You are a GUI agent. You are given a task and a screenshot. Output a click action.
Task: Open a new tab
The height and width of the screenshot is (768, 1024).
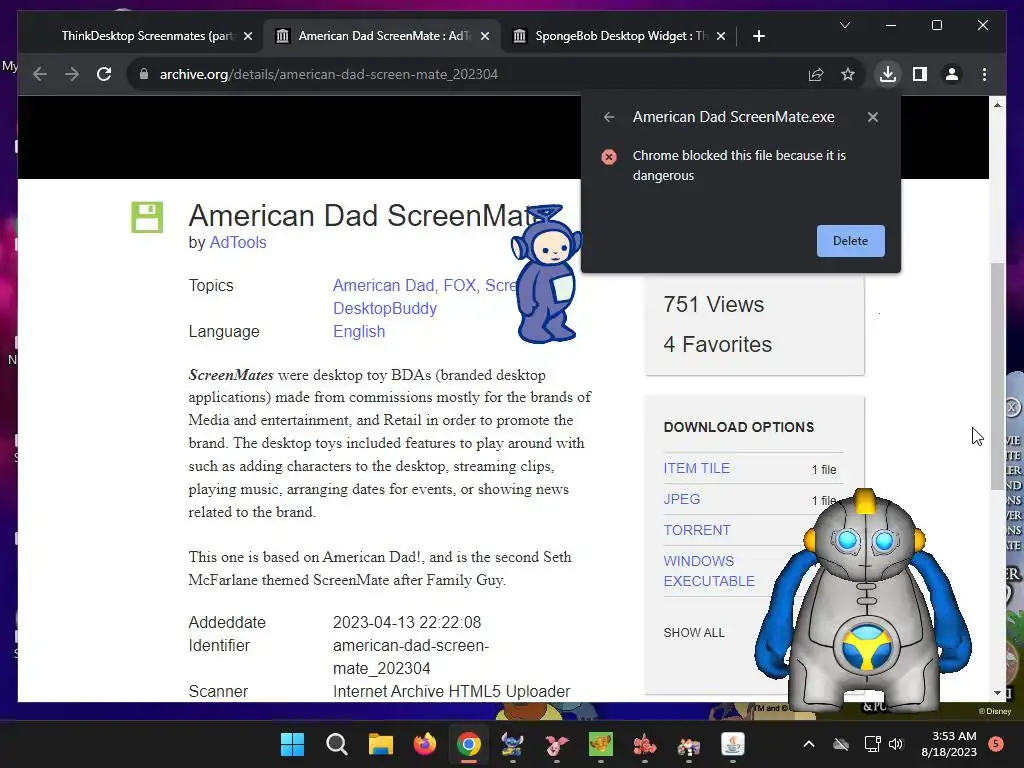pyautogui.click(x=758, y=37)
